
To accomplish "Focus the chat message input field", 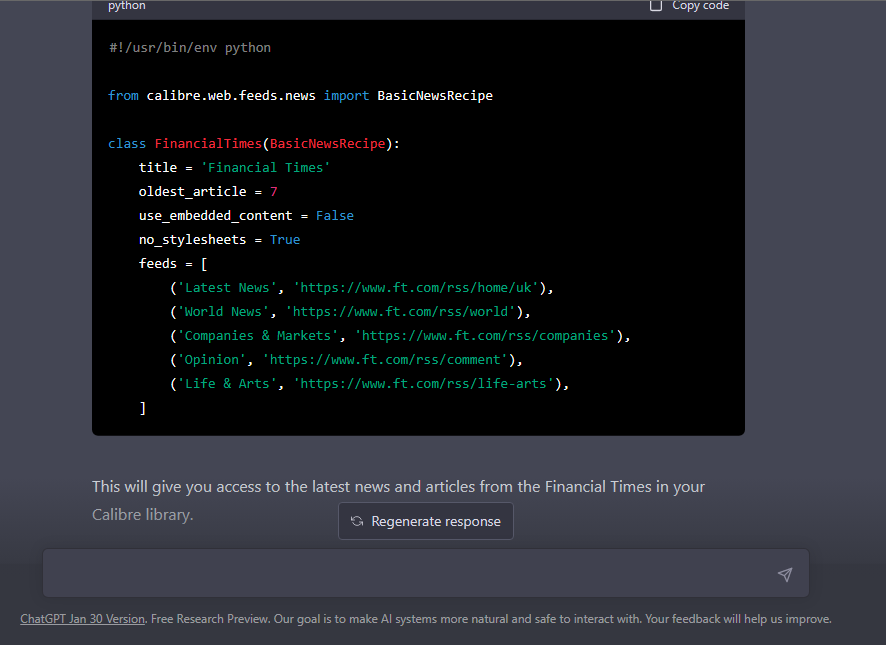I will coord(425,573).
